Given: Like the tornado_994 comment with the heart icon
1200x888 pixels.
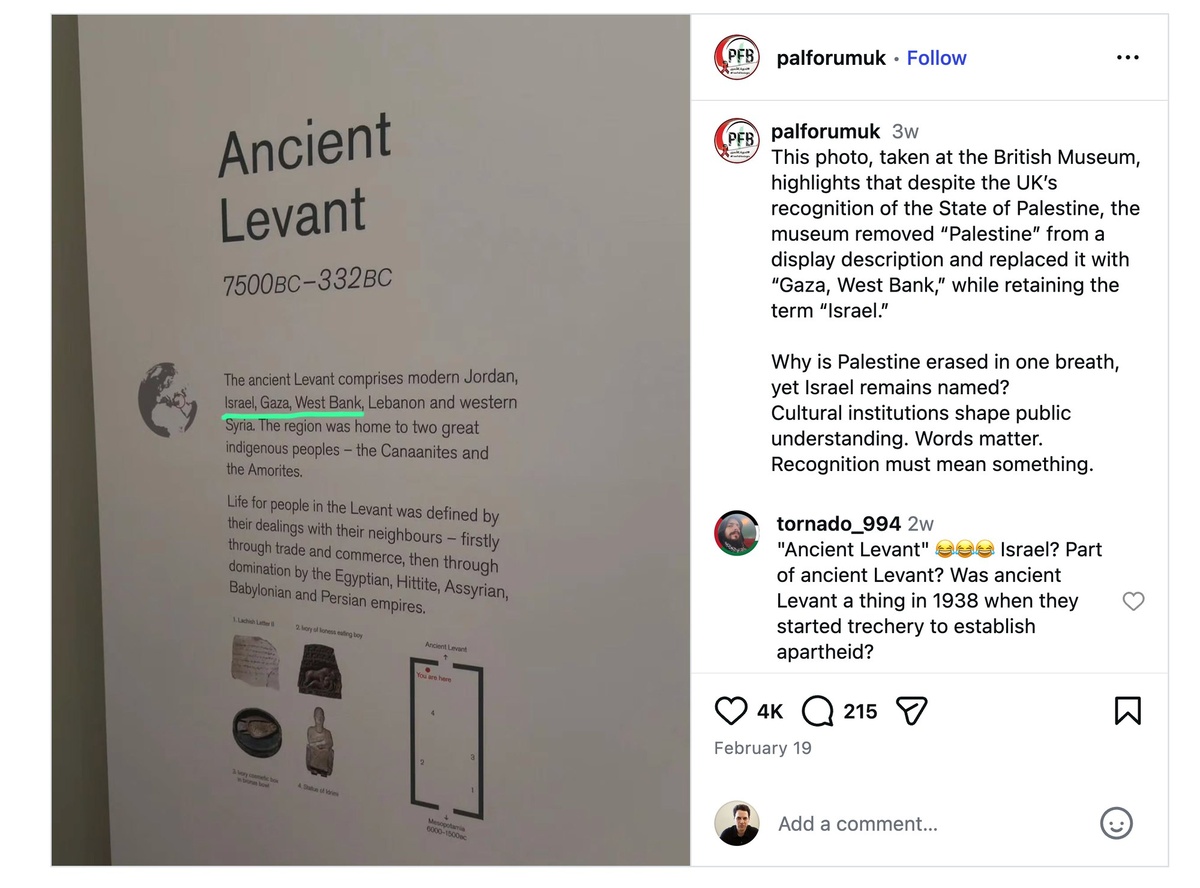Looking at the screenshot, I should pyautogui.click(x=1133, y=601).
